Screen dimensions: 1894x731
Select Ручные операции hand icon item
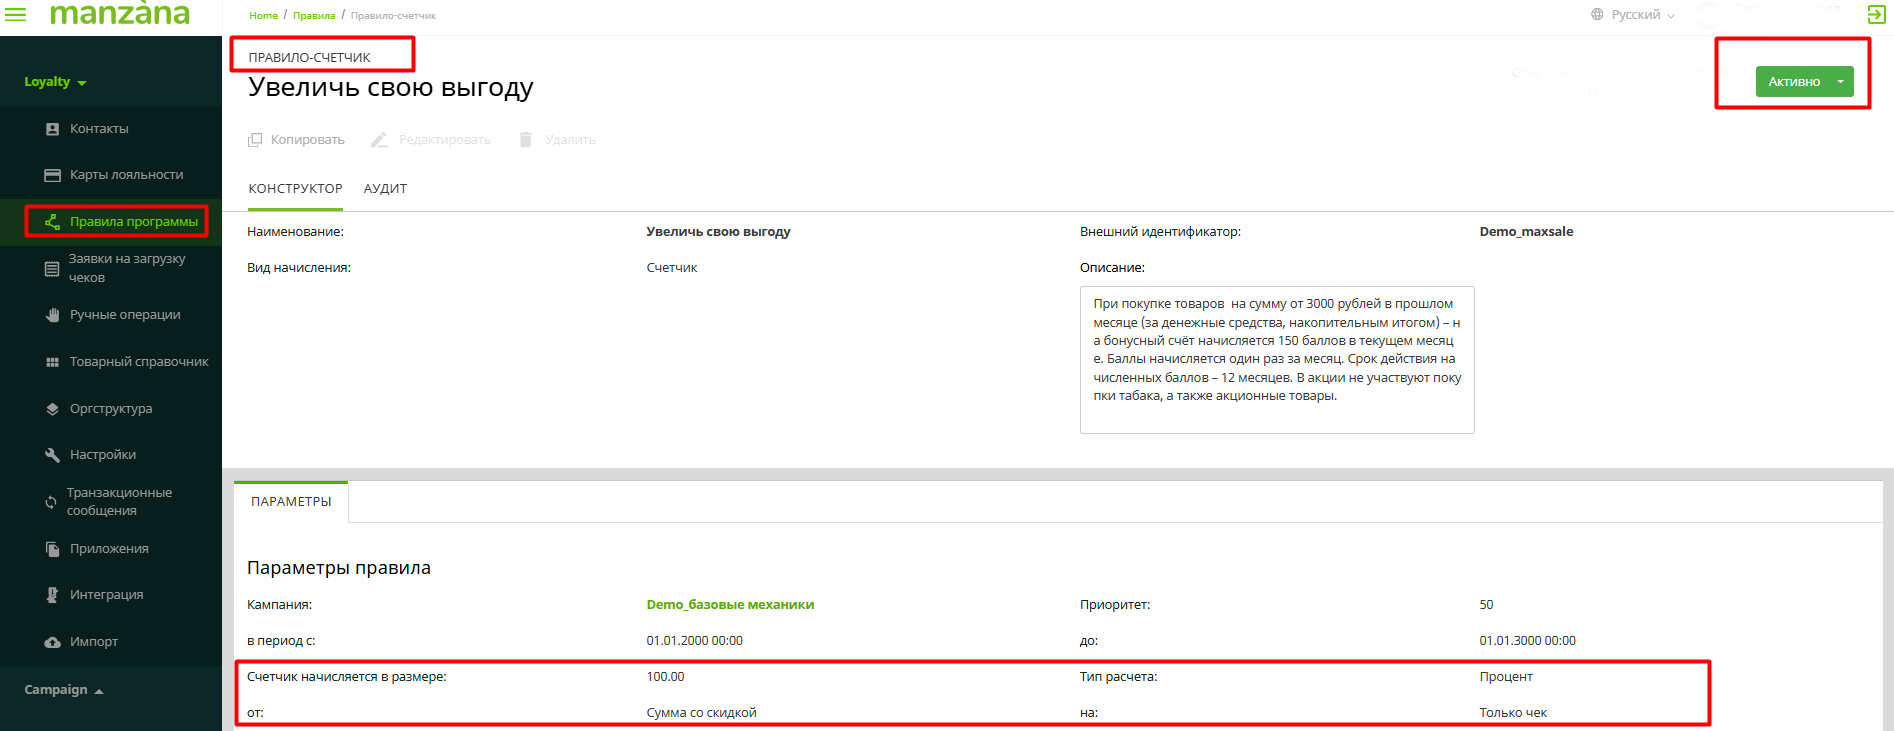point(124,315)
